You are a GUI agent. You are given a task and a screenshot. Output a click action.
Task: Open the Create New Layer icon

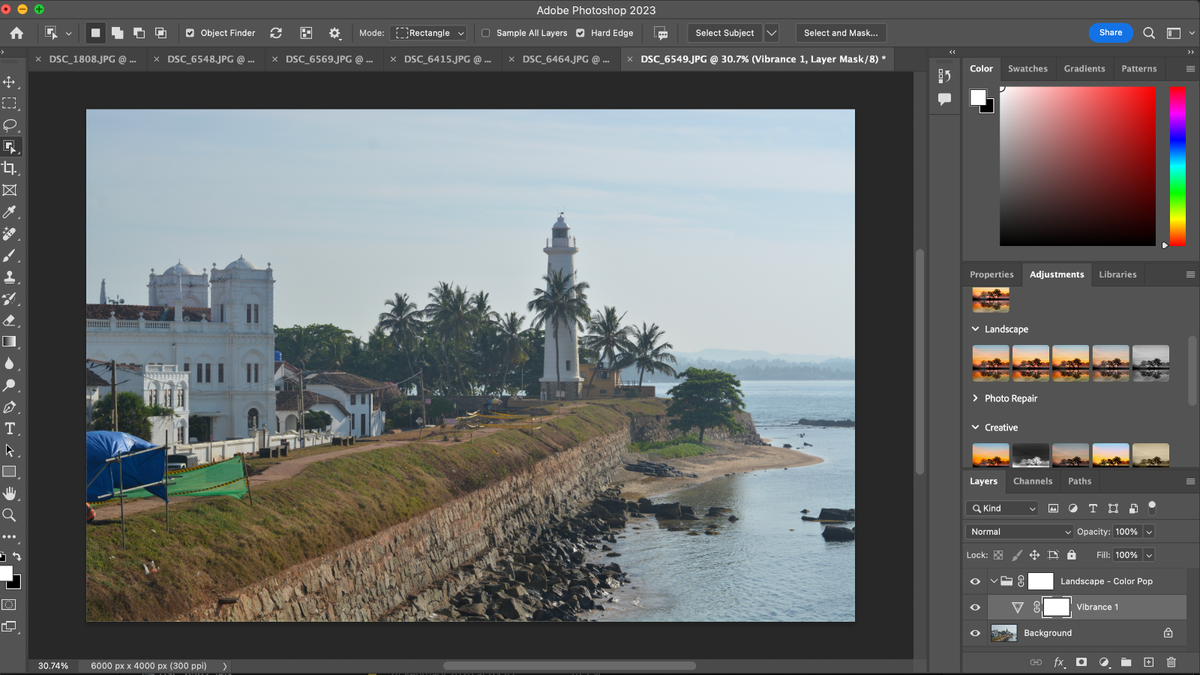[1149, 662]
